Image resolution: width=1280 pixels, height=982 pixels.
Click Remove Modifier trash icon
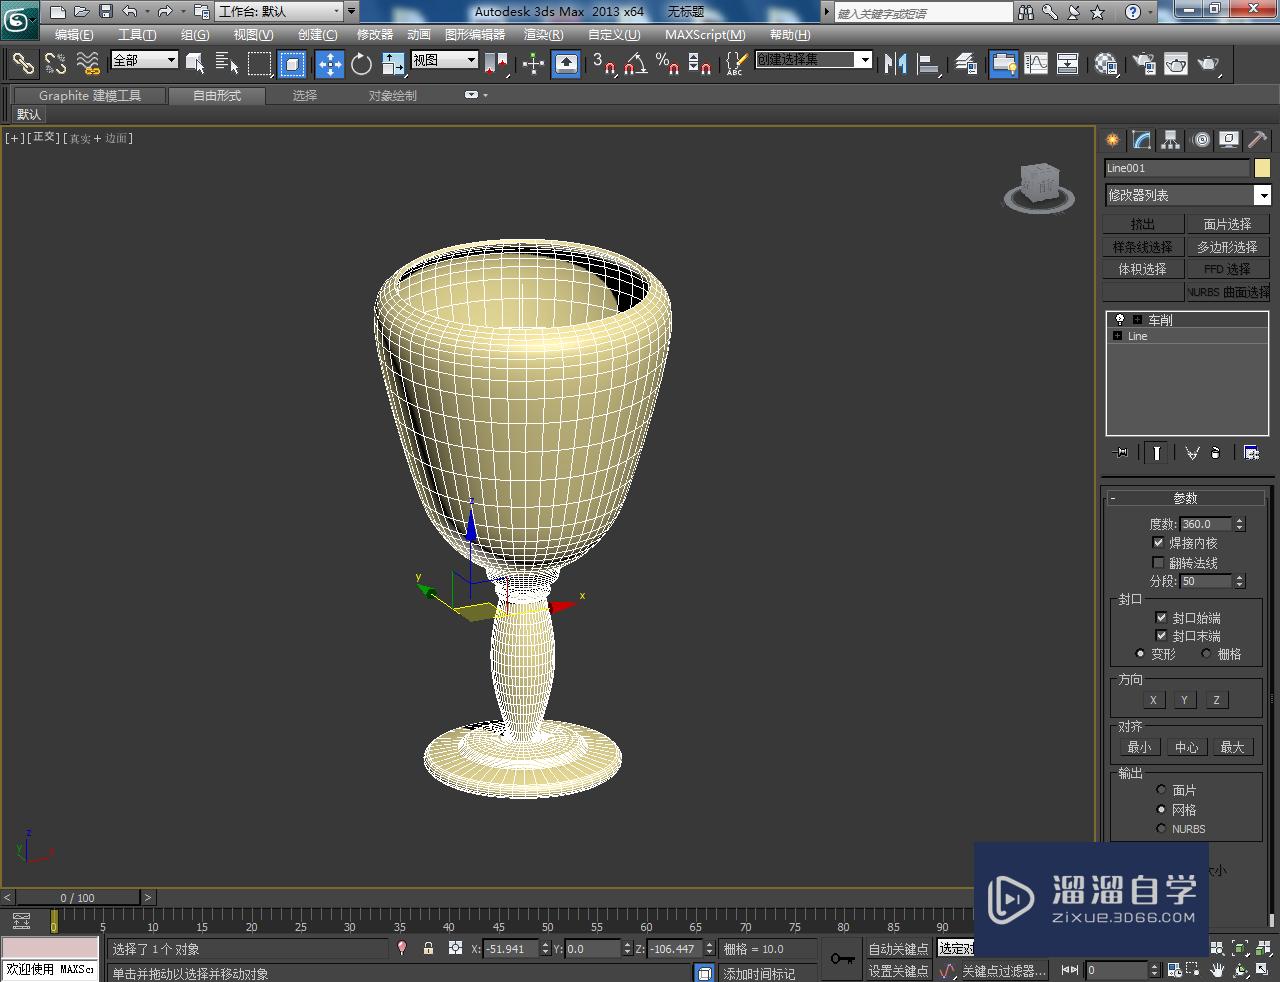point(1216,453)
